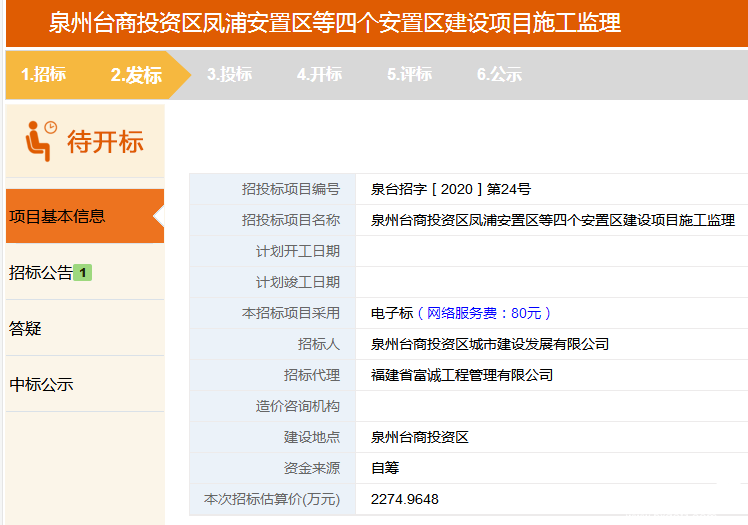Open step 4.开标
The height and width of the screenshot is (525, 748).
pos(319,74)
